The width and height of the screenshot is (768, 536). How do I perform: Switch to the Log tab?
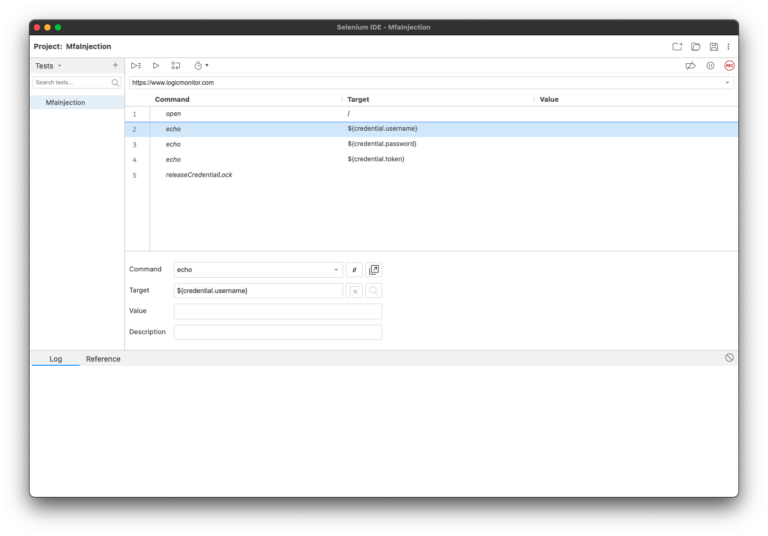[55, 359]
